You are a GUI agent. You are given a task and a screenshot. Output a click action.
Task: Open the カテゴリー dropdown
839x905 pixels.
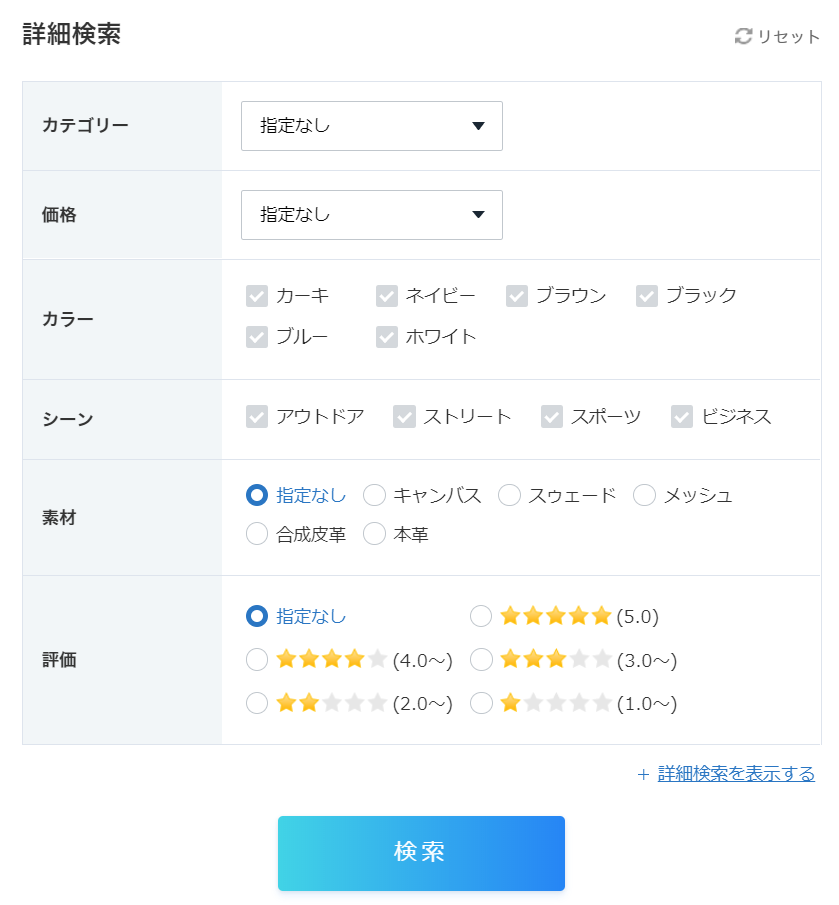pyautogui.click(x=371, y=126)
